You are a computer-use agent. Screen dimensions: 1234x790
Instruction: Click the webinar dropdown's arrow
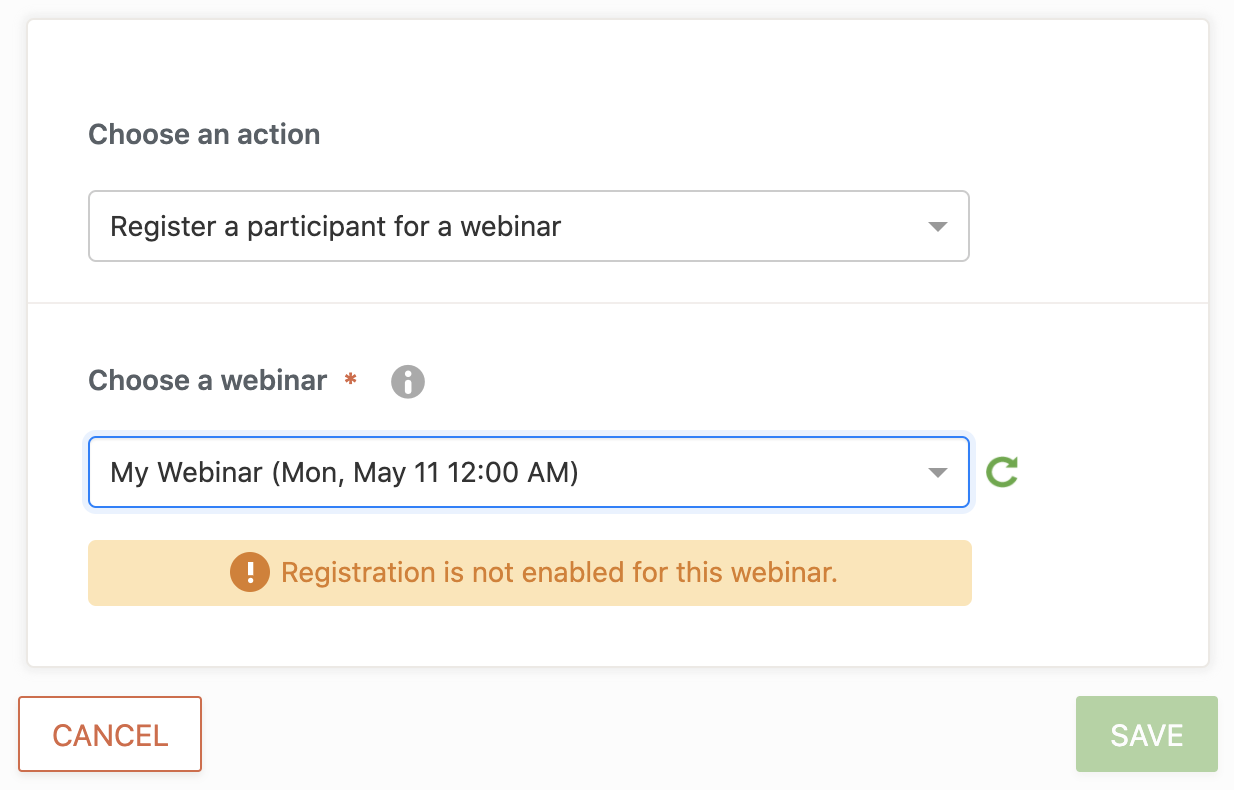click(937, 472)
